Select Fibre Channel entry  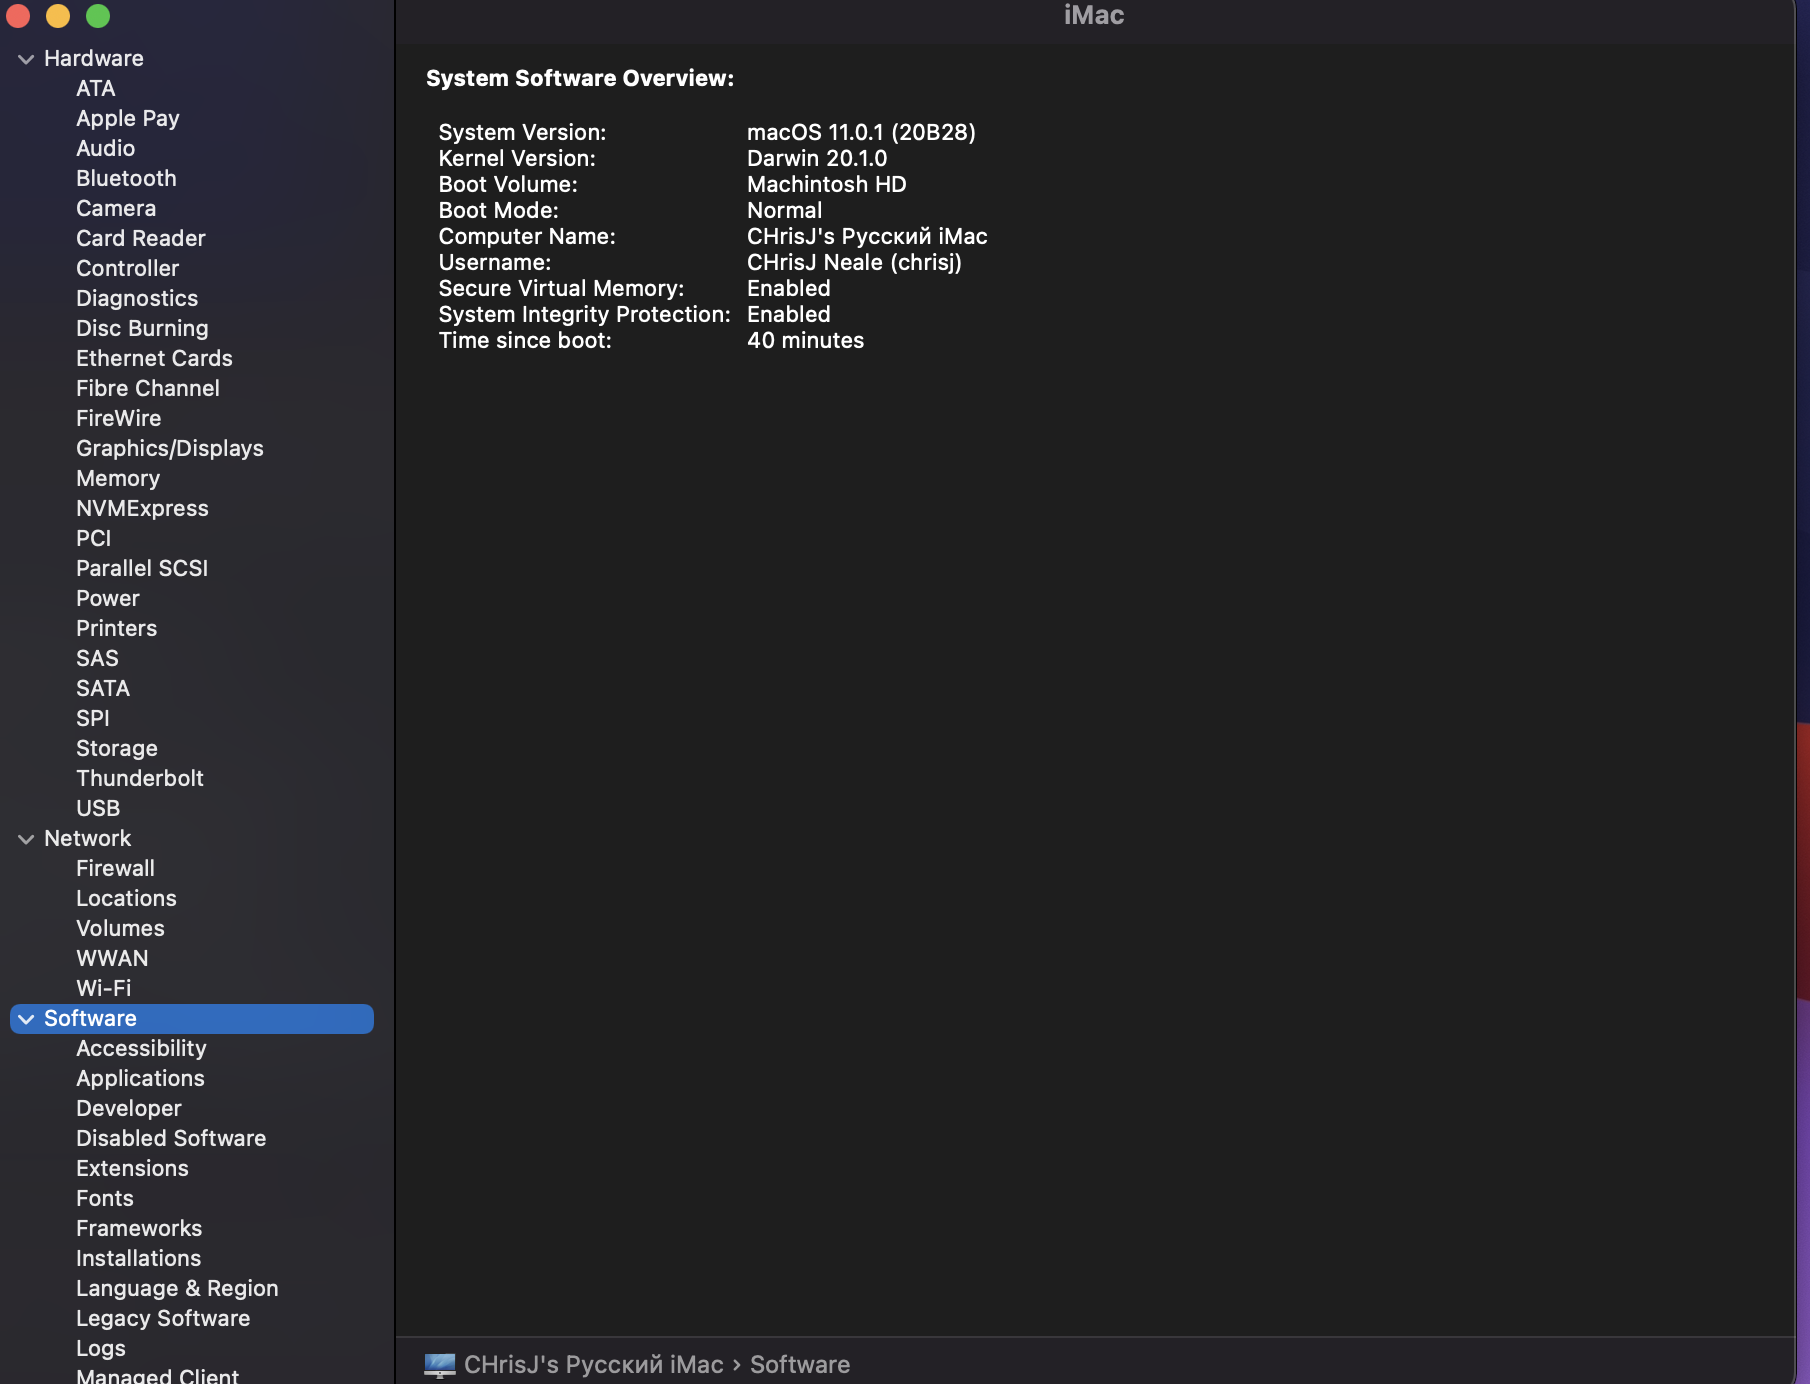pyautogui.click(x=148, y=389)
